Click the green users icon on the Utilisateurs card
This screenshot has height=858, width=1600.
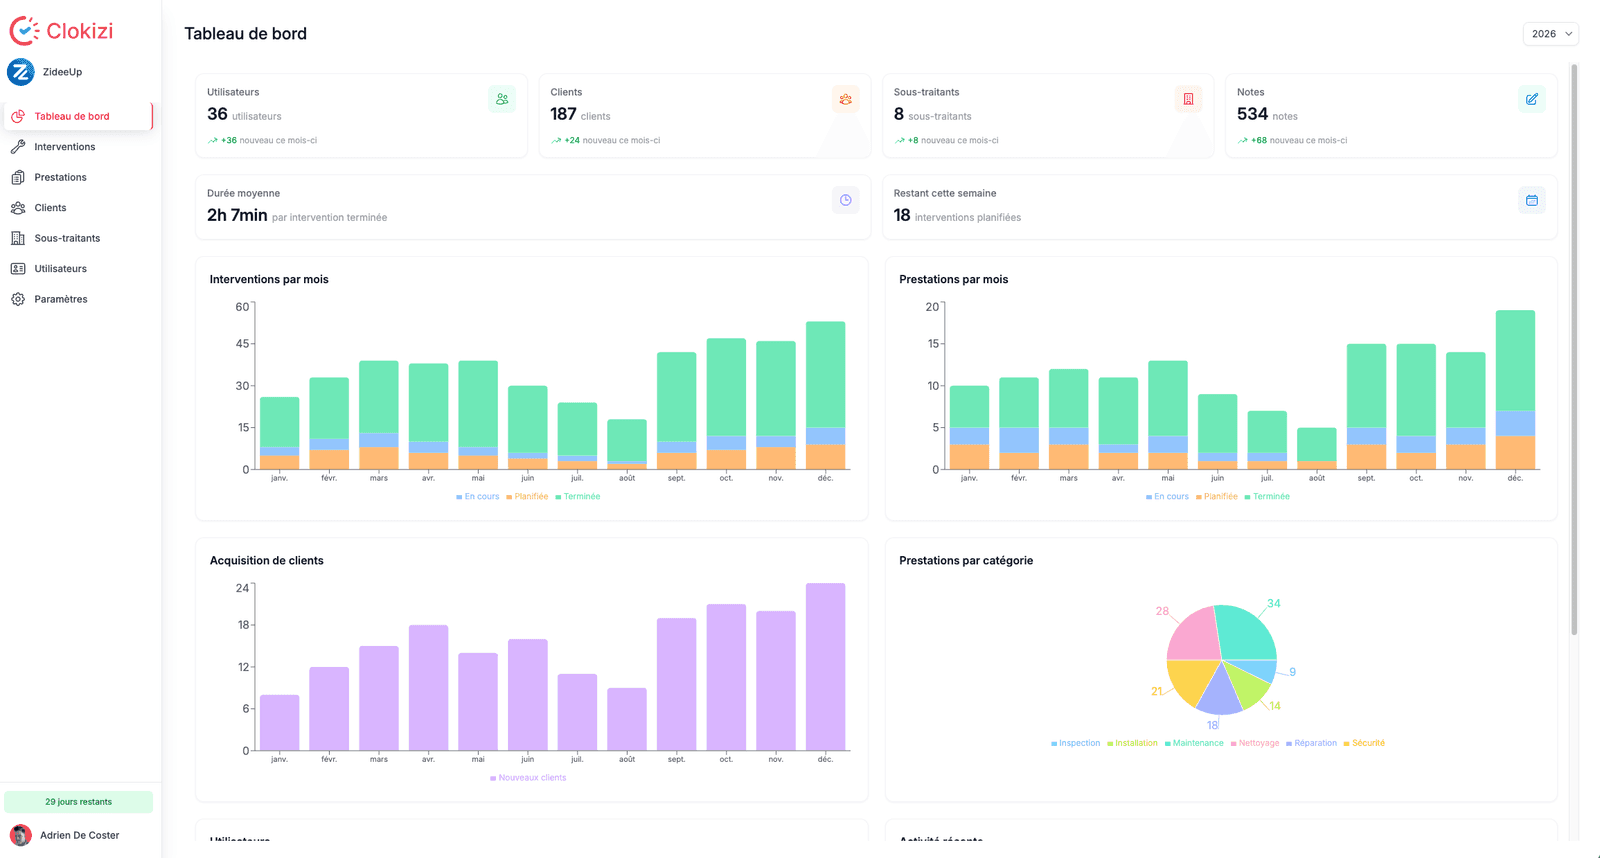pos(502,99)
